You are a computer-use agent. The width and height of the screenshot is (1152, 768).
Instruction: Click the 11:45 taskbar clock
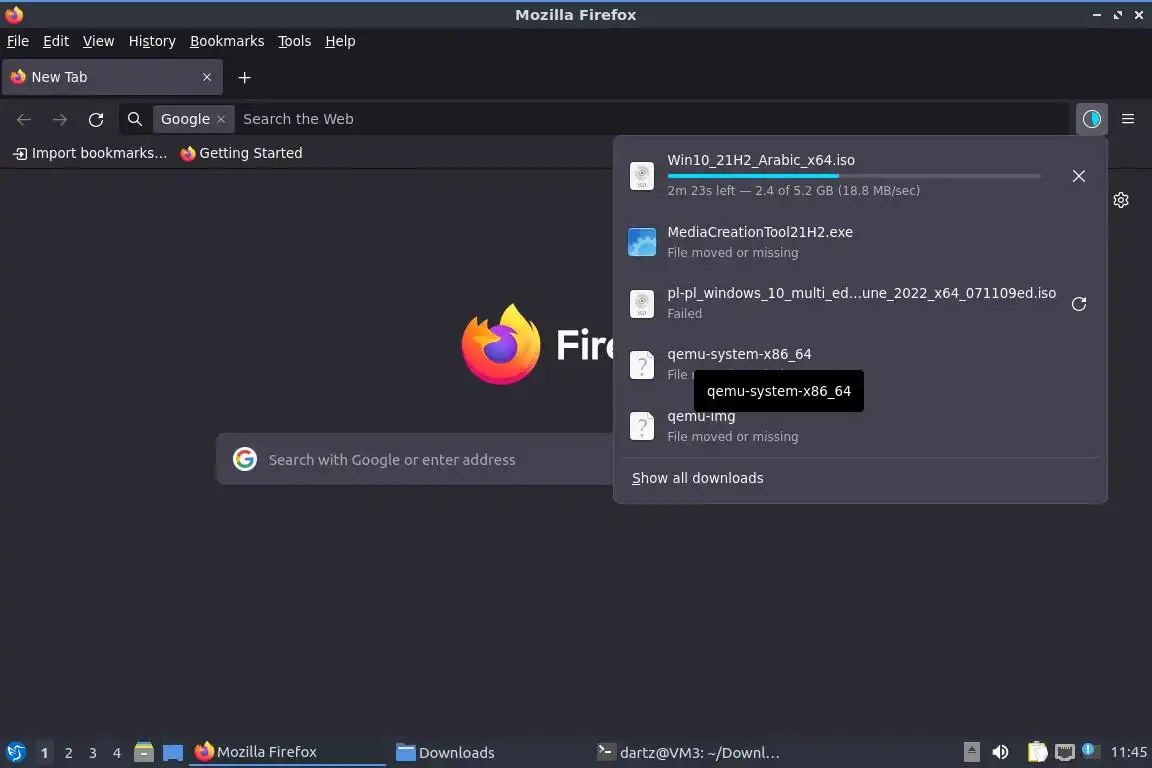tap(1128, 753)
